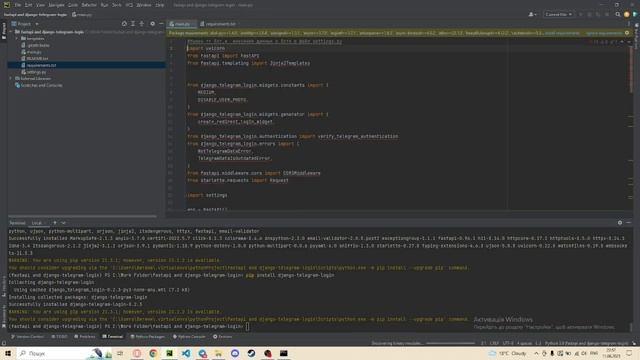The height and width of the screenshot is (360, 640).
Task: Click the CRLF line separator widget
Action: tap(494, 343)
